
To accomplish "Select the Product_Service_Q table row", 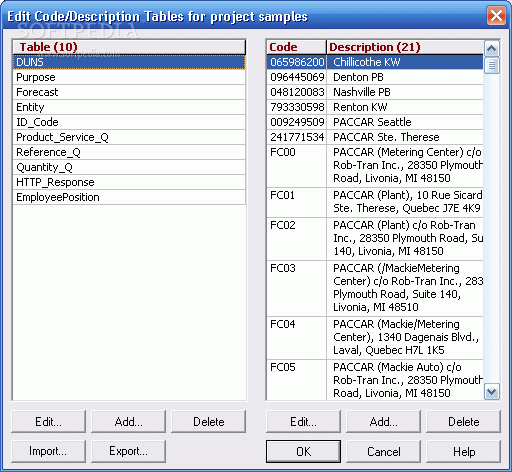I will 129,137.
